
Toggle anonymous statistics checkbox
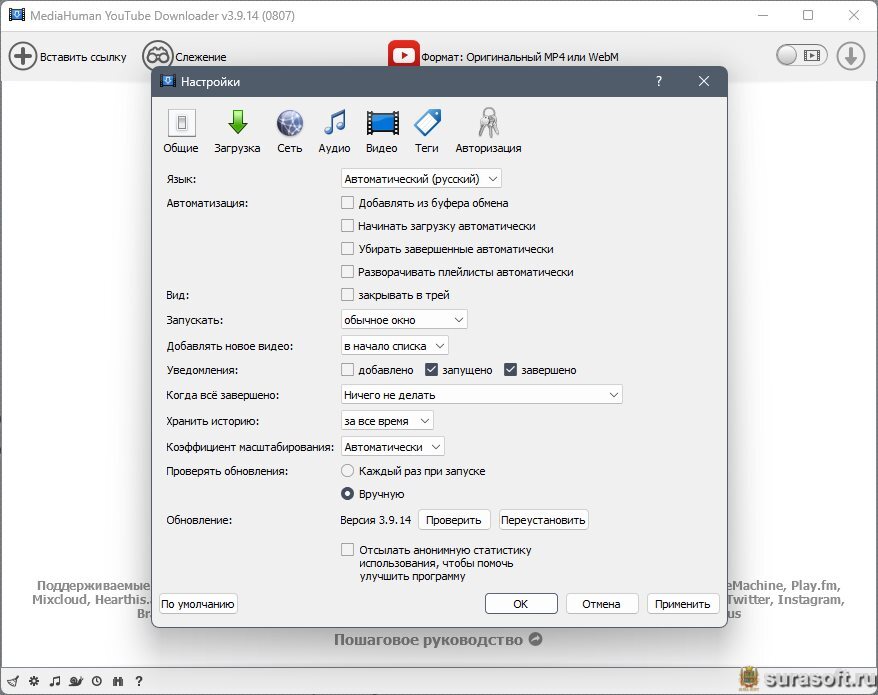347,550
